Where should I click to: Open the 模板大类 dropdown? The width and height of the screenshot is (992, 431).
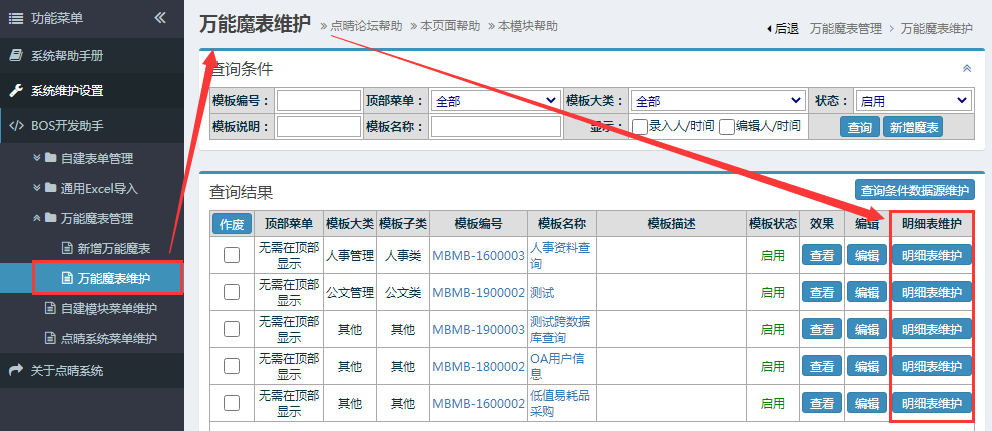718,101
